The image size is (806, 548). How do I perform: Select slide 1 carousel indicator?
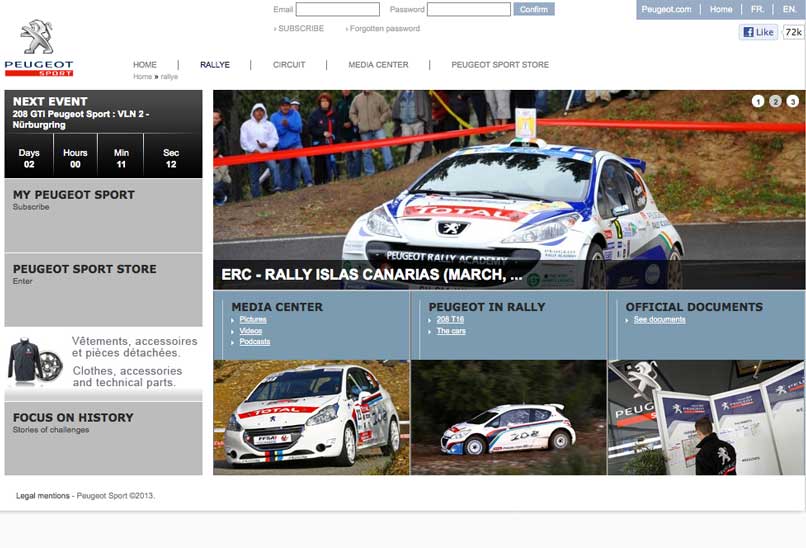tap(757, 101)
